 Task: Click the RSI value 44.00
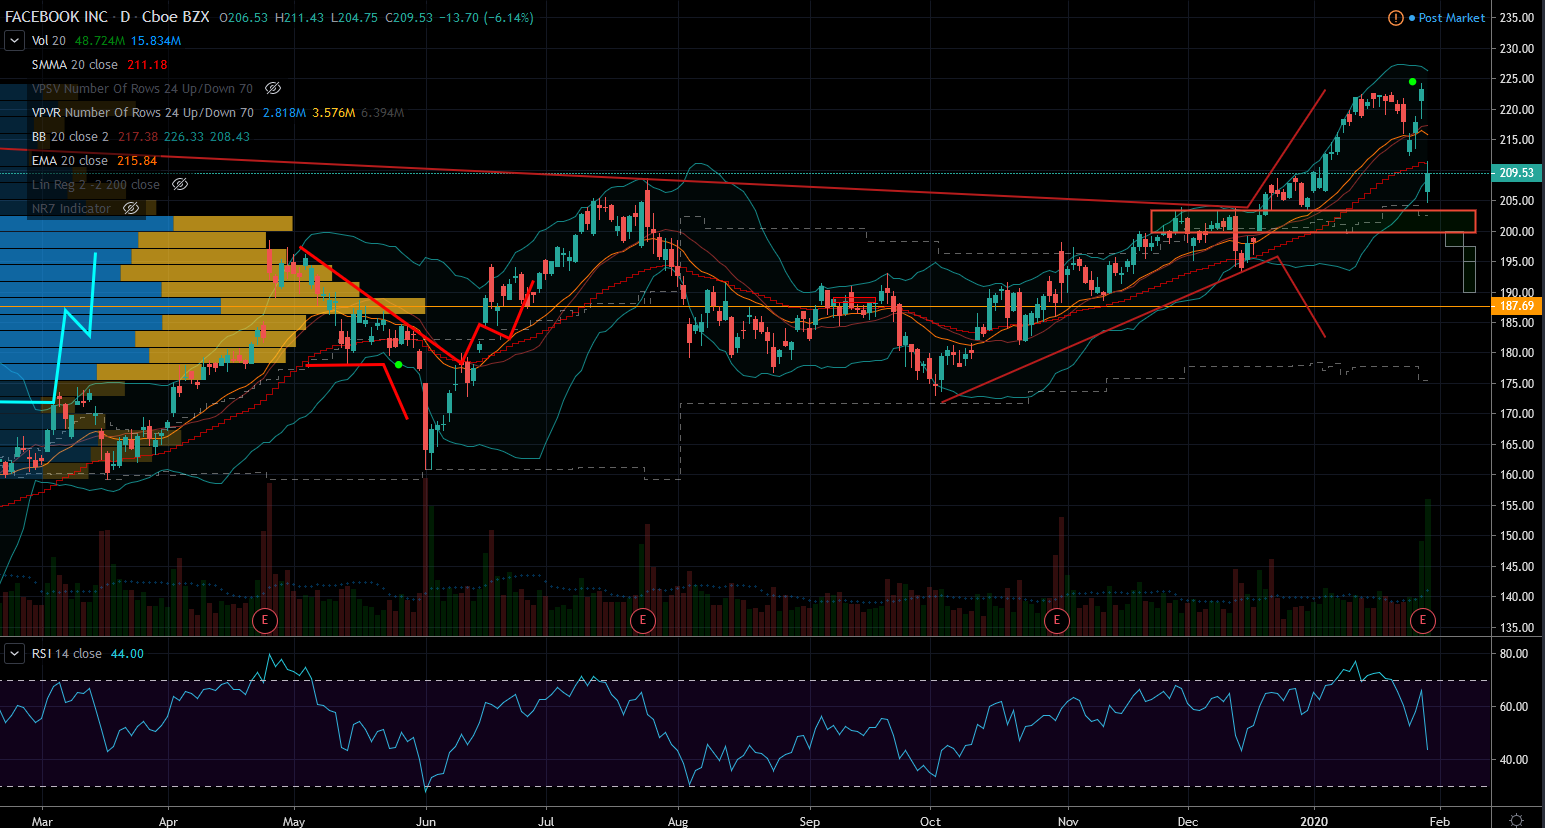pyautogui.click(x=127, y=654)
